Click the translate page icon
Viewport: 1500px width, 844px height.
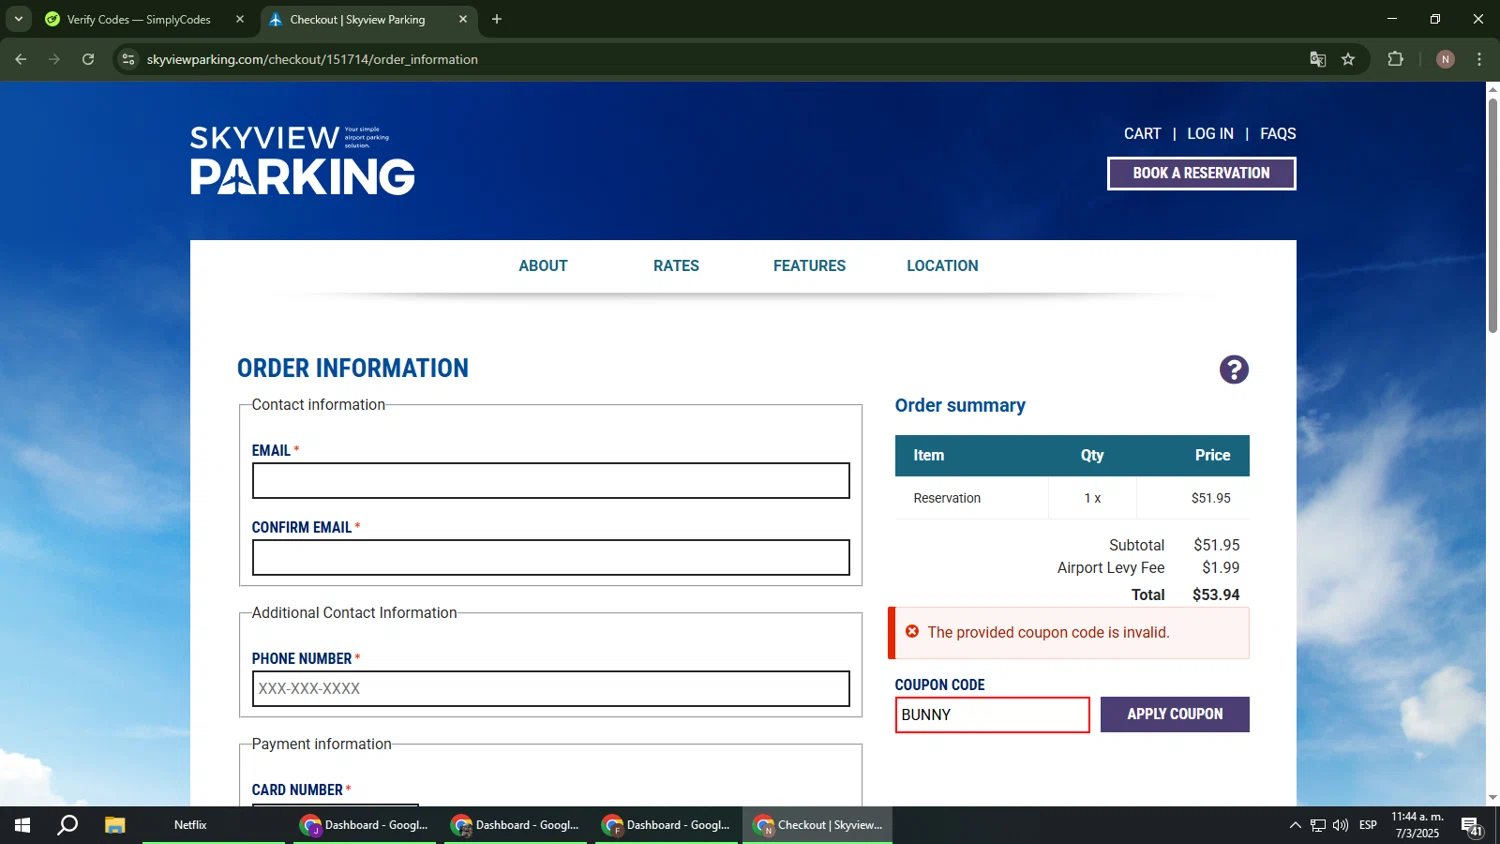click(1318, 59)
